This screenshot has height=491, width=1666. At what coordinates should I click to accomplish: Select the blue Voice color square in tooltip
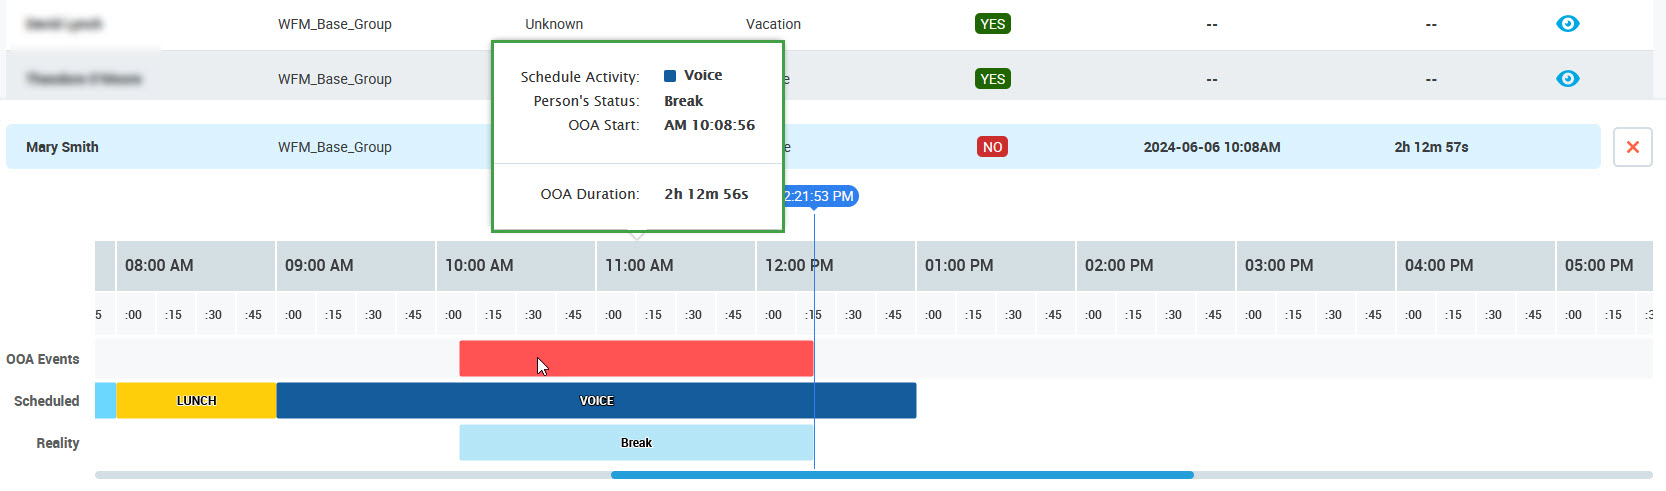[x=670, y=76]
